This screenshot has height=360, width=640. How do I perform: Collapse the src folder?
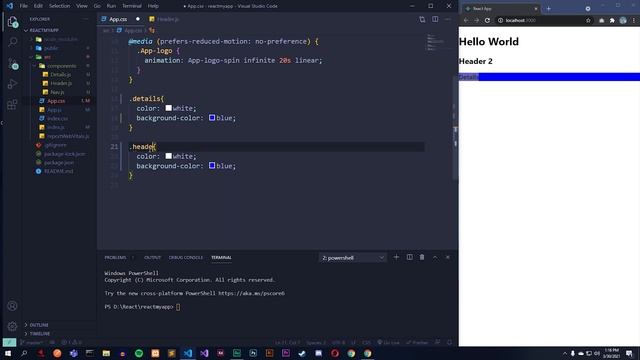pyautogui.click(x=47, y=57)
